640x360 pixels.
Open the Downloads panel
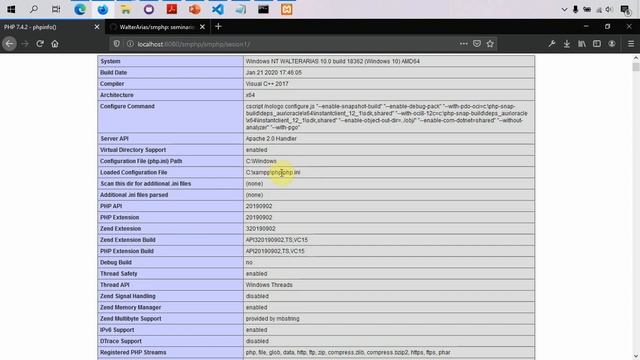tap(567, 44)
